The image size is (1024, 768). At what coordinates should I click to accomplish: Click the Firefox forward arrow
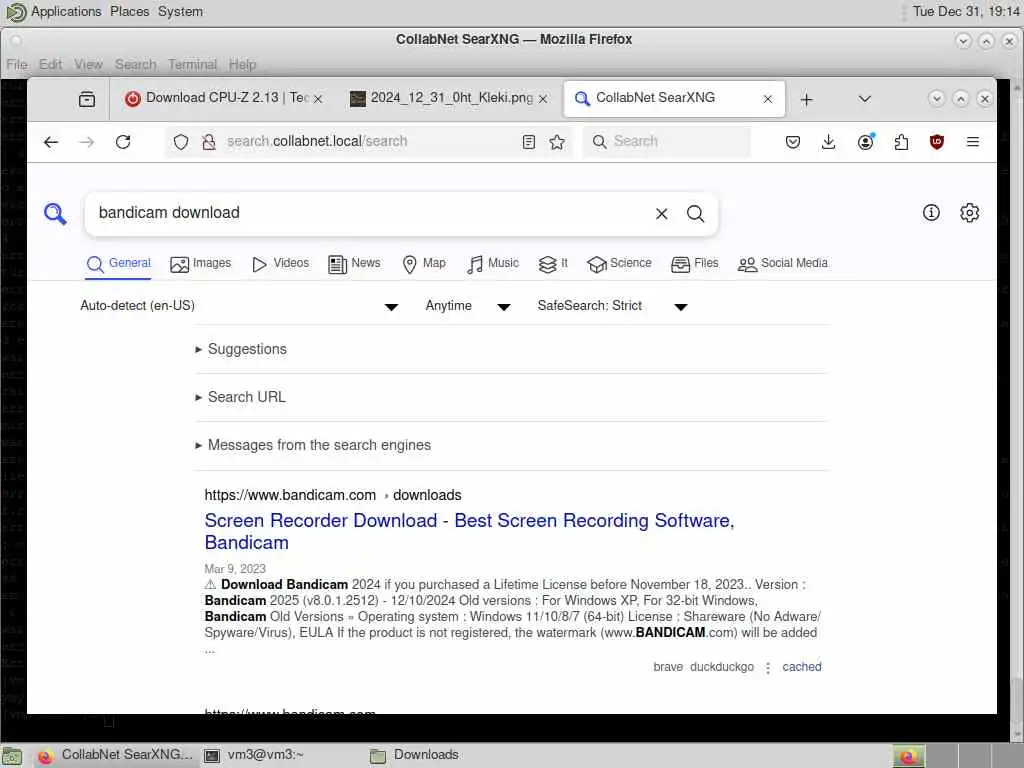coord(87,142)
